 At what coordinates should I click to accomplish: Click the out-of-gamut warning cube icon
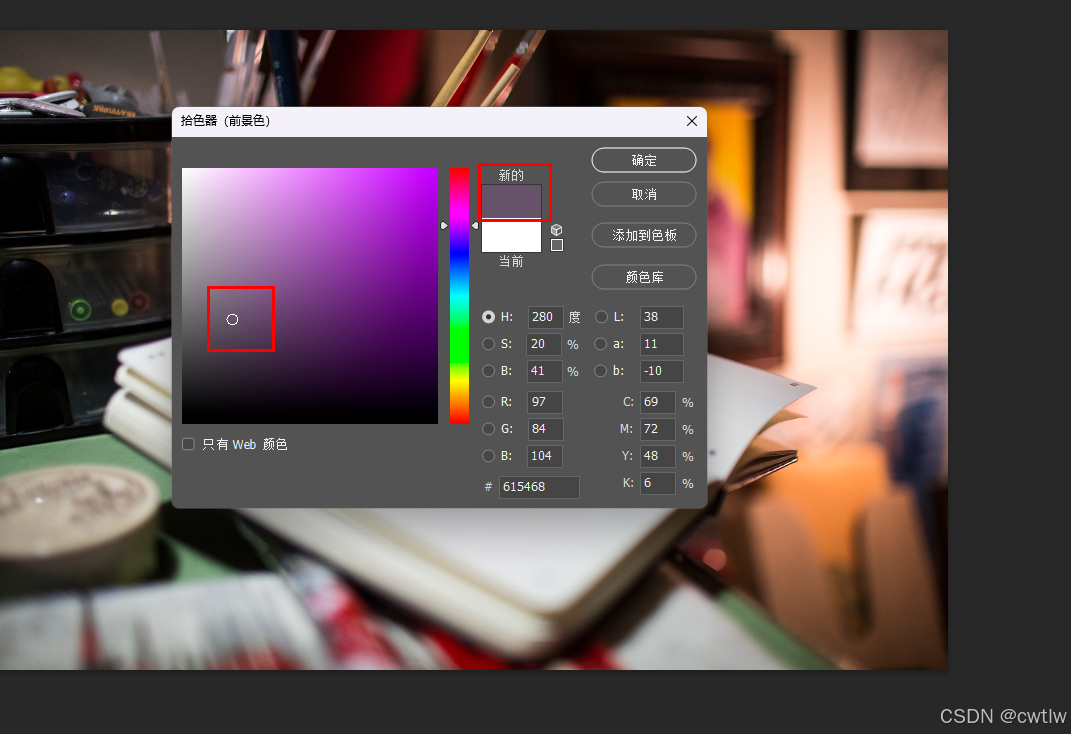(557, 229)
